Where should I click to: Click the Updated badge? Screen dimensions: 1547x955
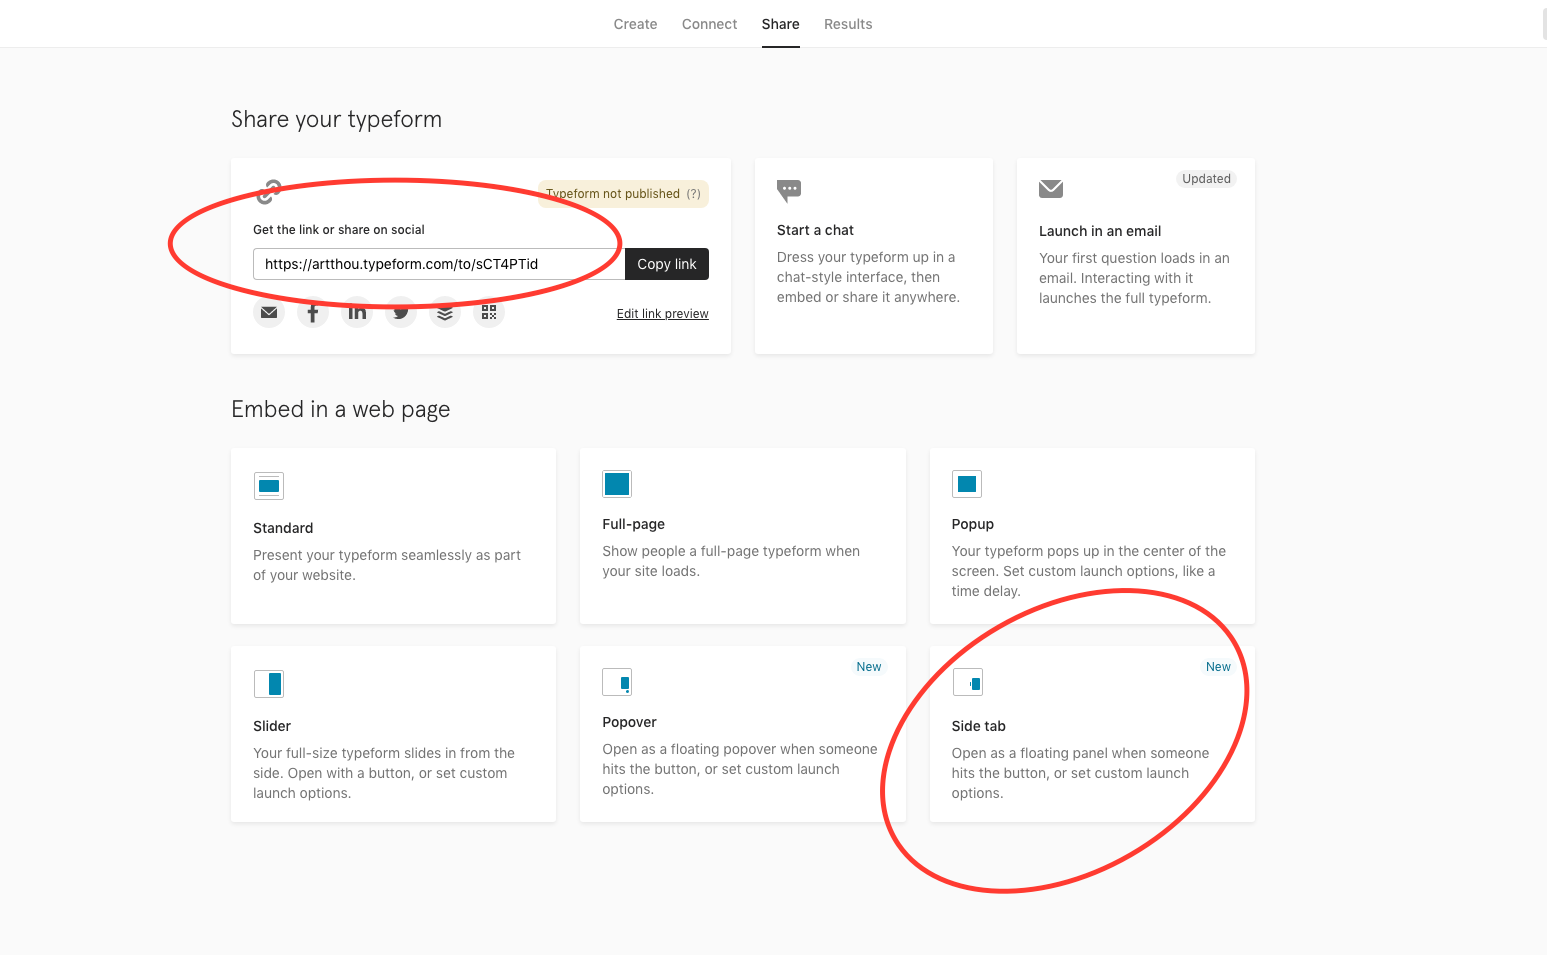(1206, 179)
